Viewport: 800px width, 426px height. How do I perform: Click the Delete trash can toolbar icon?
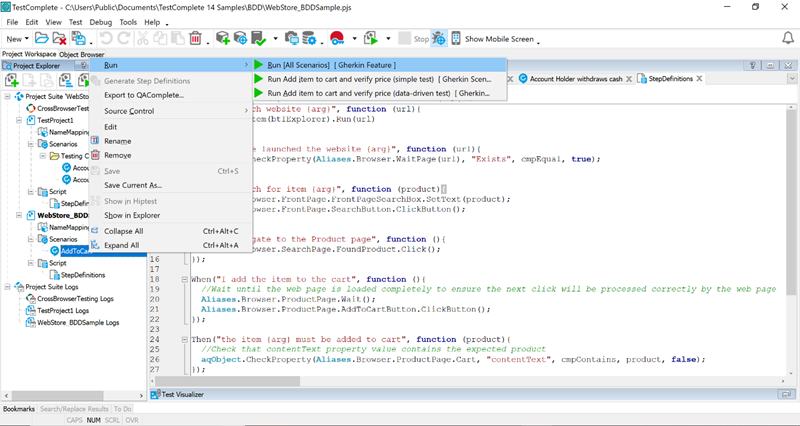click(195, 38)
